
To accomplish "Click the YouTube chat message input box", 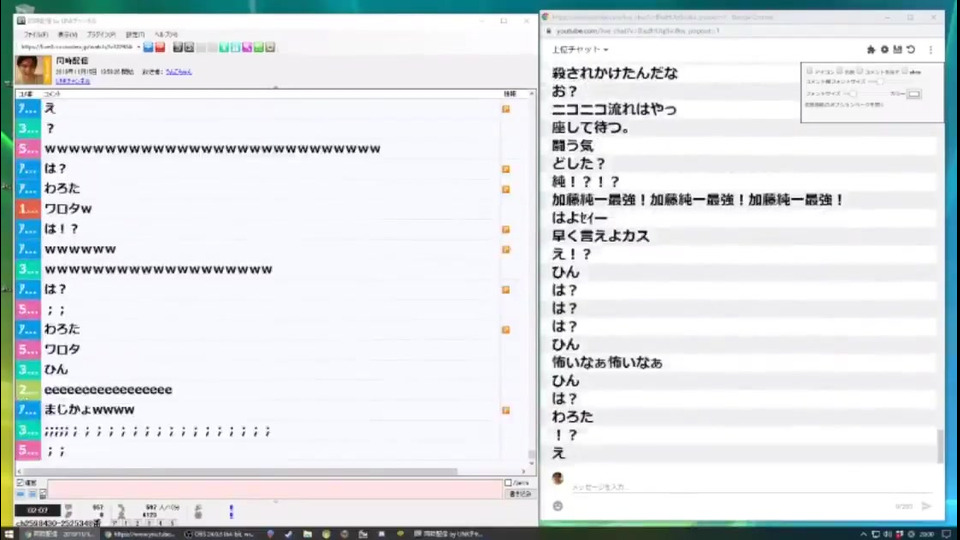I will (751, 487).
